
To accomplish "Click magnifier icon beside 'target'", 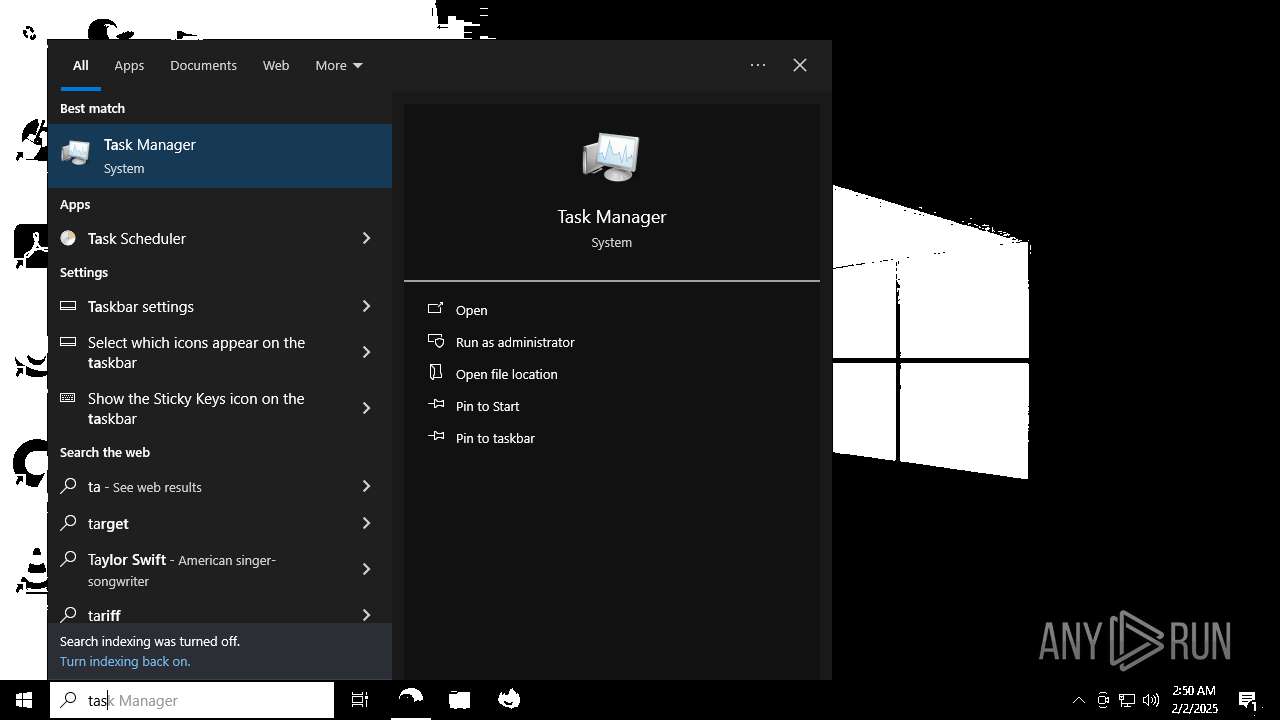I will click(68, 522).
